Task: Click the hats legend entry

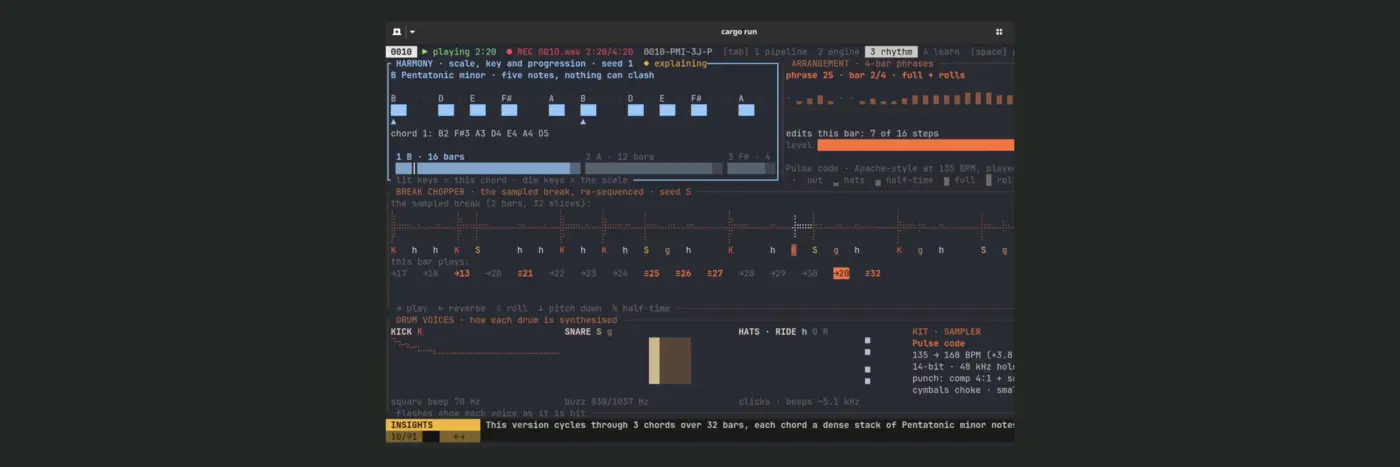Action: click(849, 180)
